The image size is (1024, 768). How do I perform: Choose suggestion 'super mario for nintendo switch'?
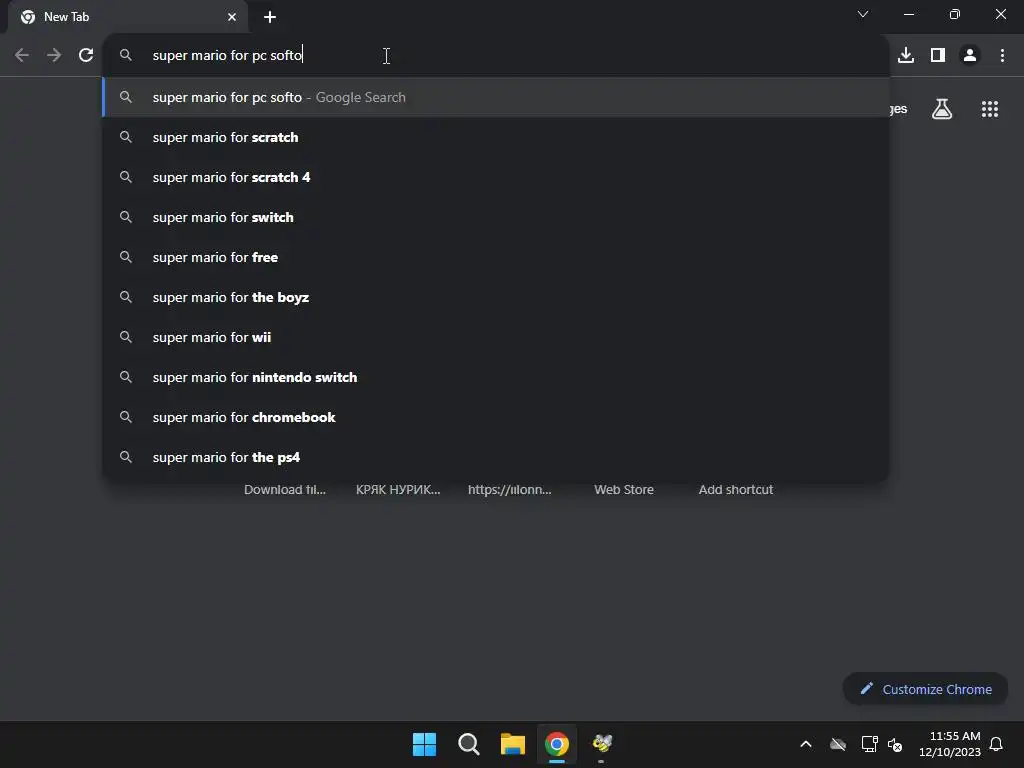tap(495, 377)
